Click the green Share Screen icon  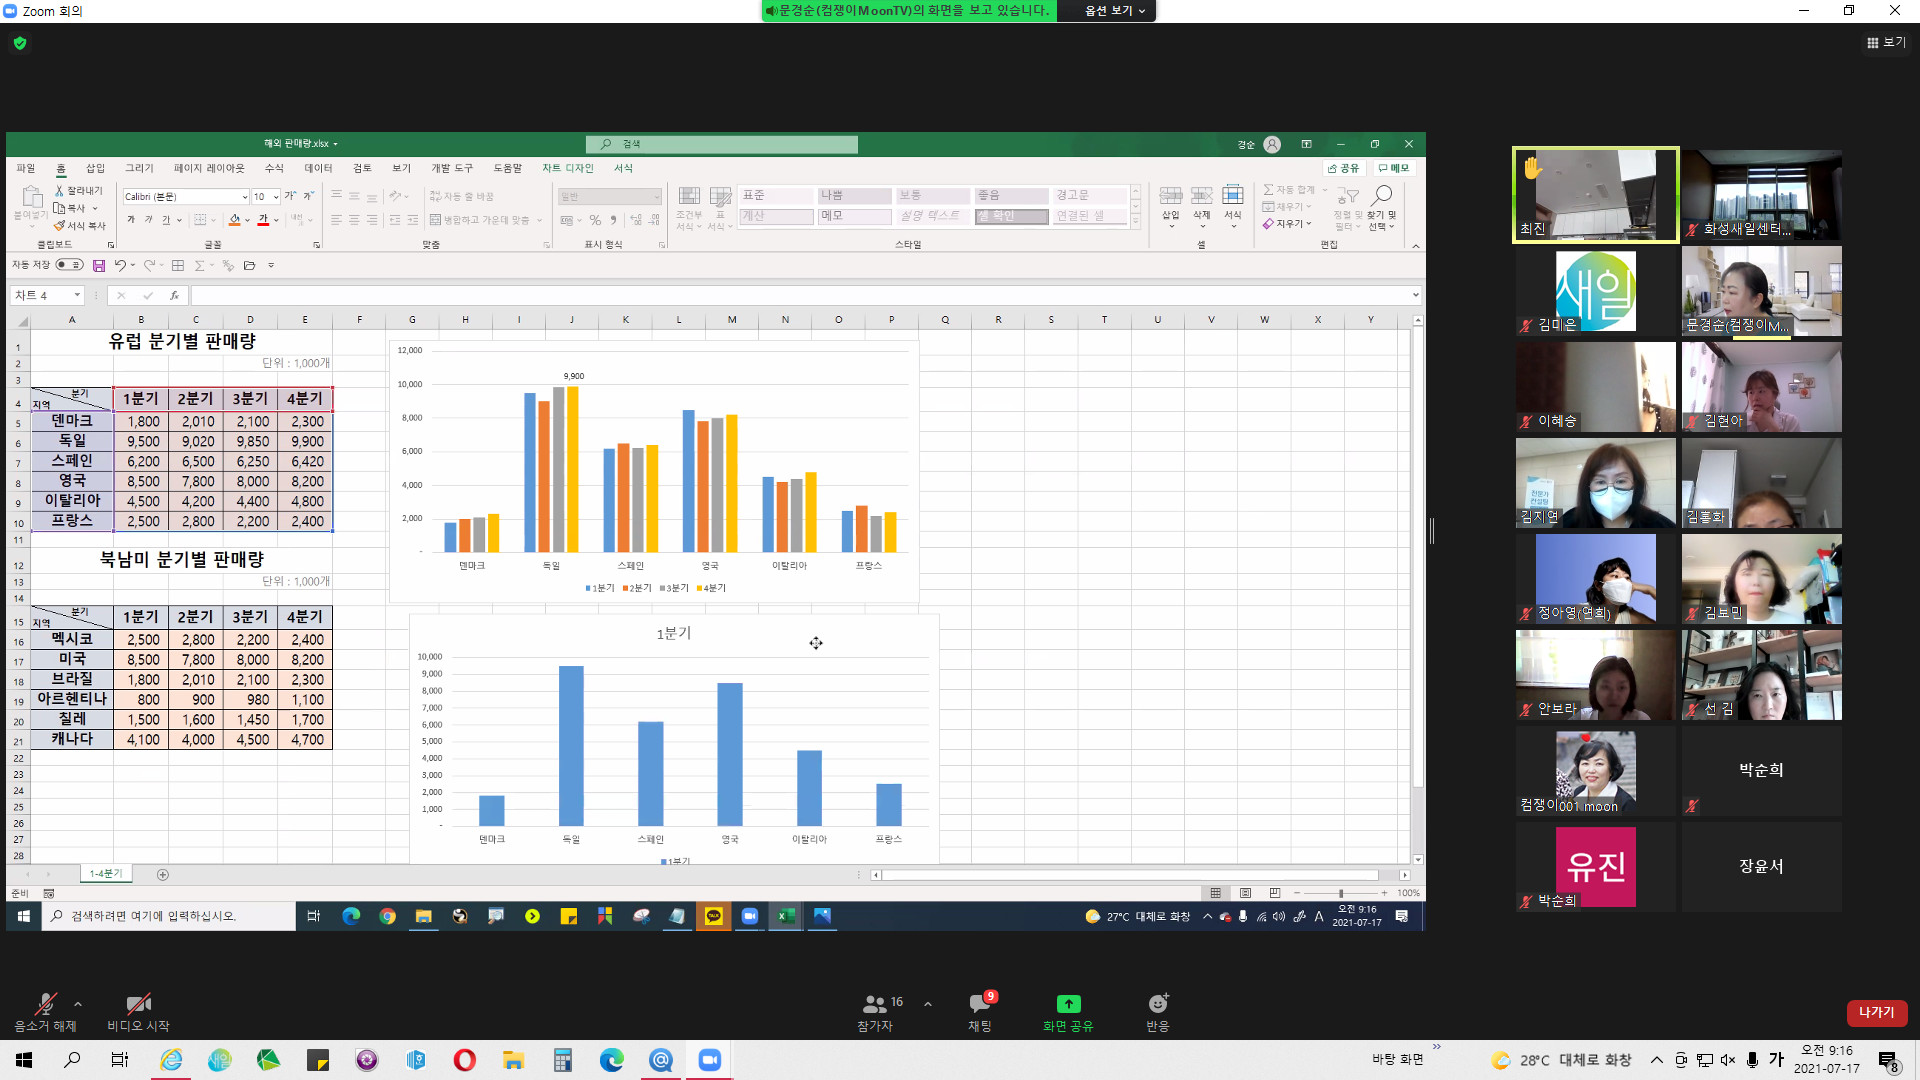tap(1068, 1004)
